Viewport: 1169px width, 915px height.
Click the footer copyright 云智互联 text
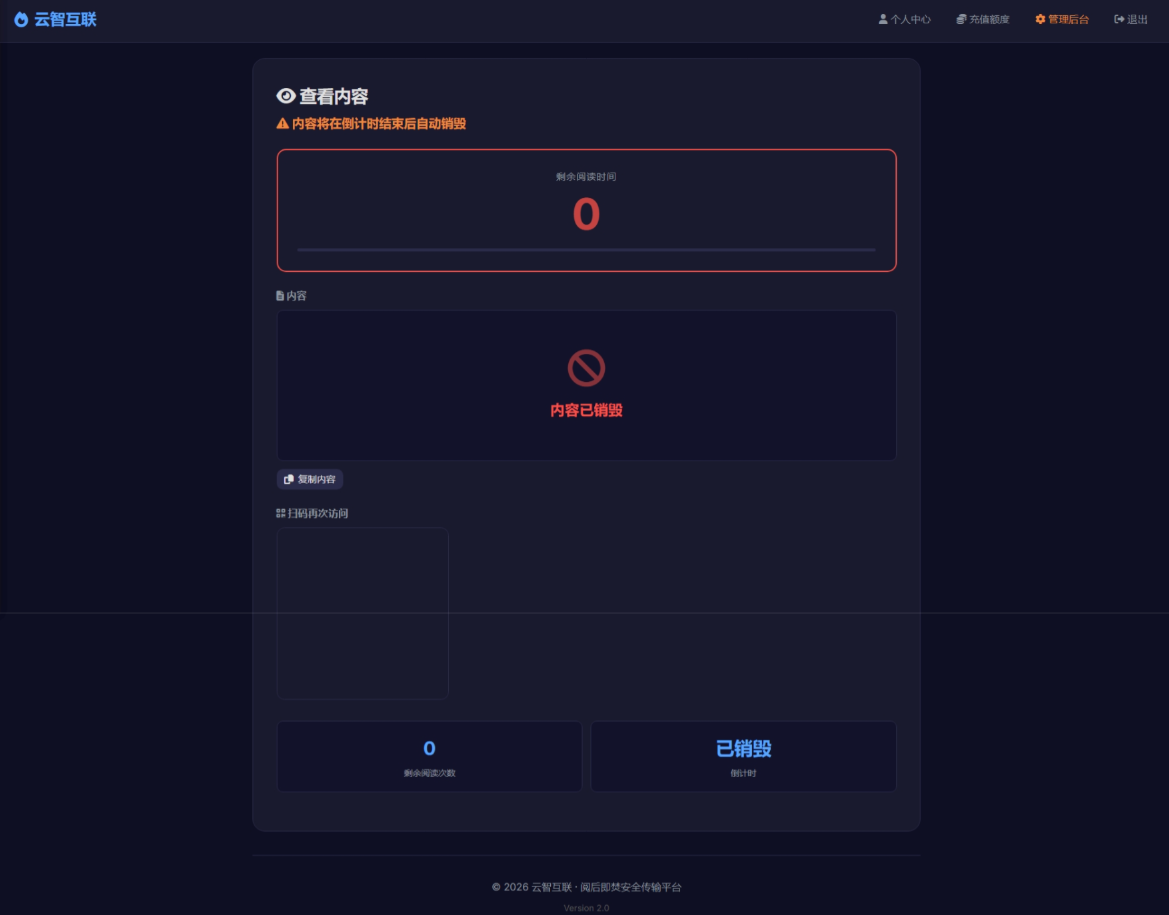point(551,887)
